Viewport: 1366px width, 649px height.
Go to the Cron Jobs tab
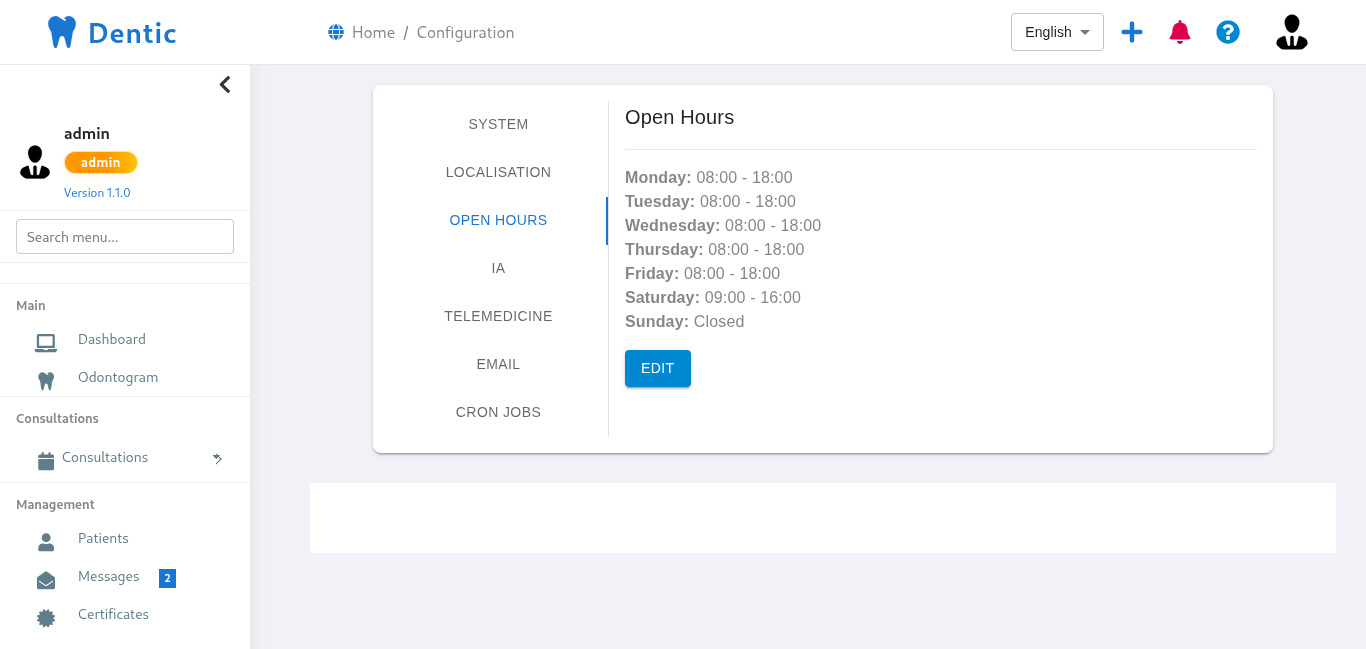(498, 412)
